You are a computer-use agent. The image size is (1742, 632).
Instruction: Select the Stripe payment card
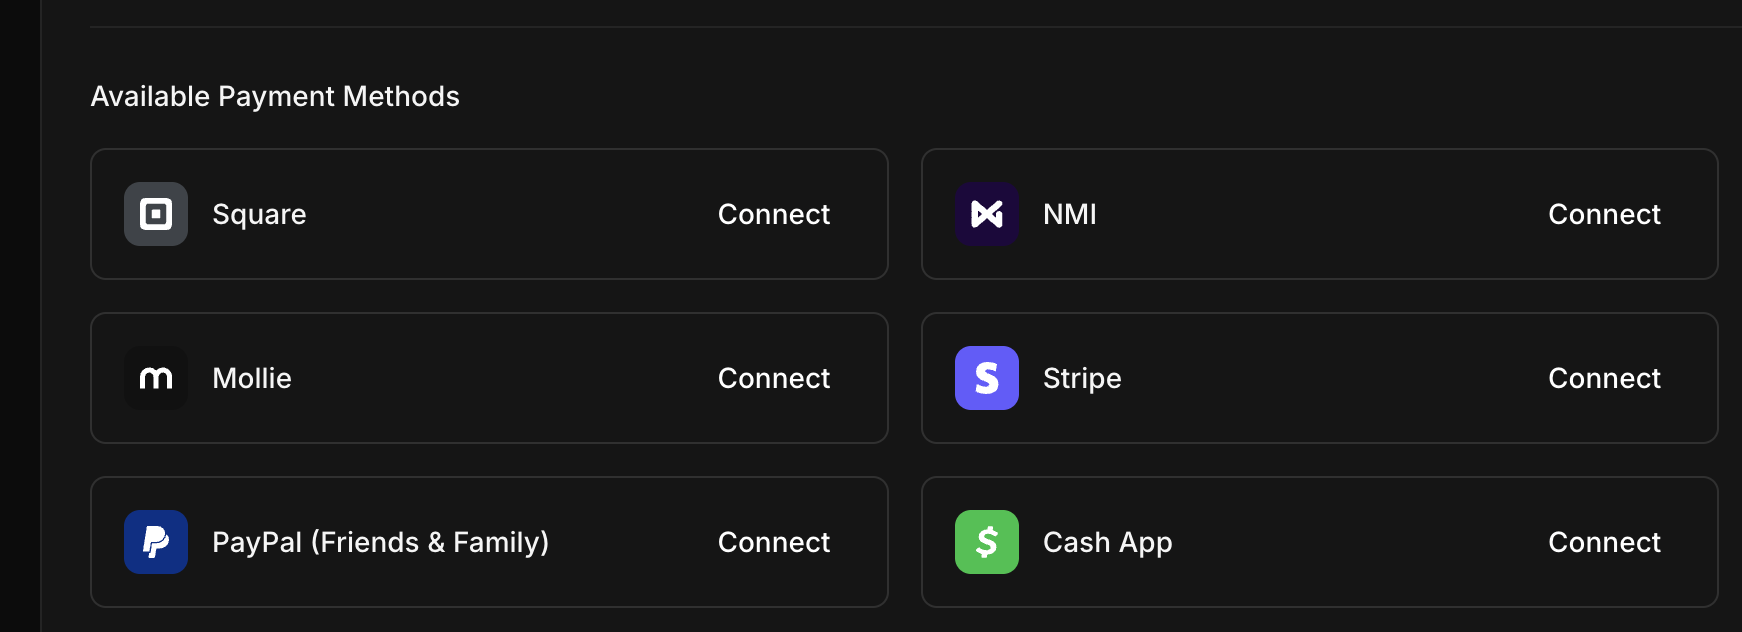click(x=1320, y=378)
